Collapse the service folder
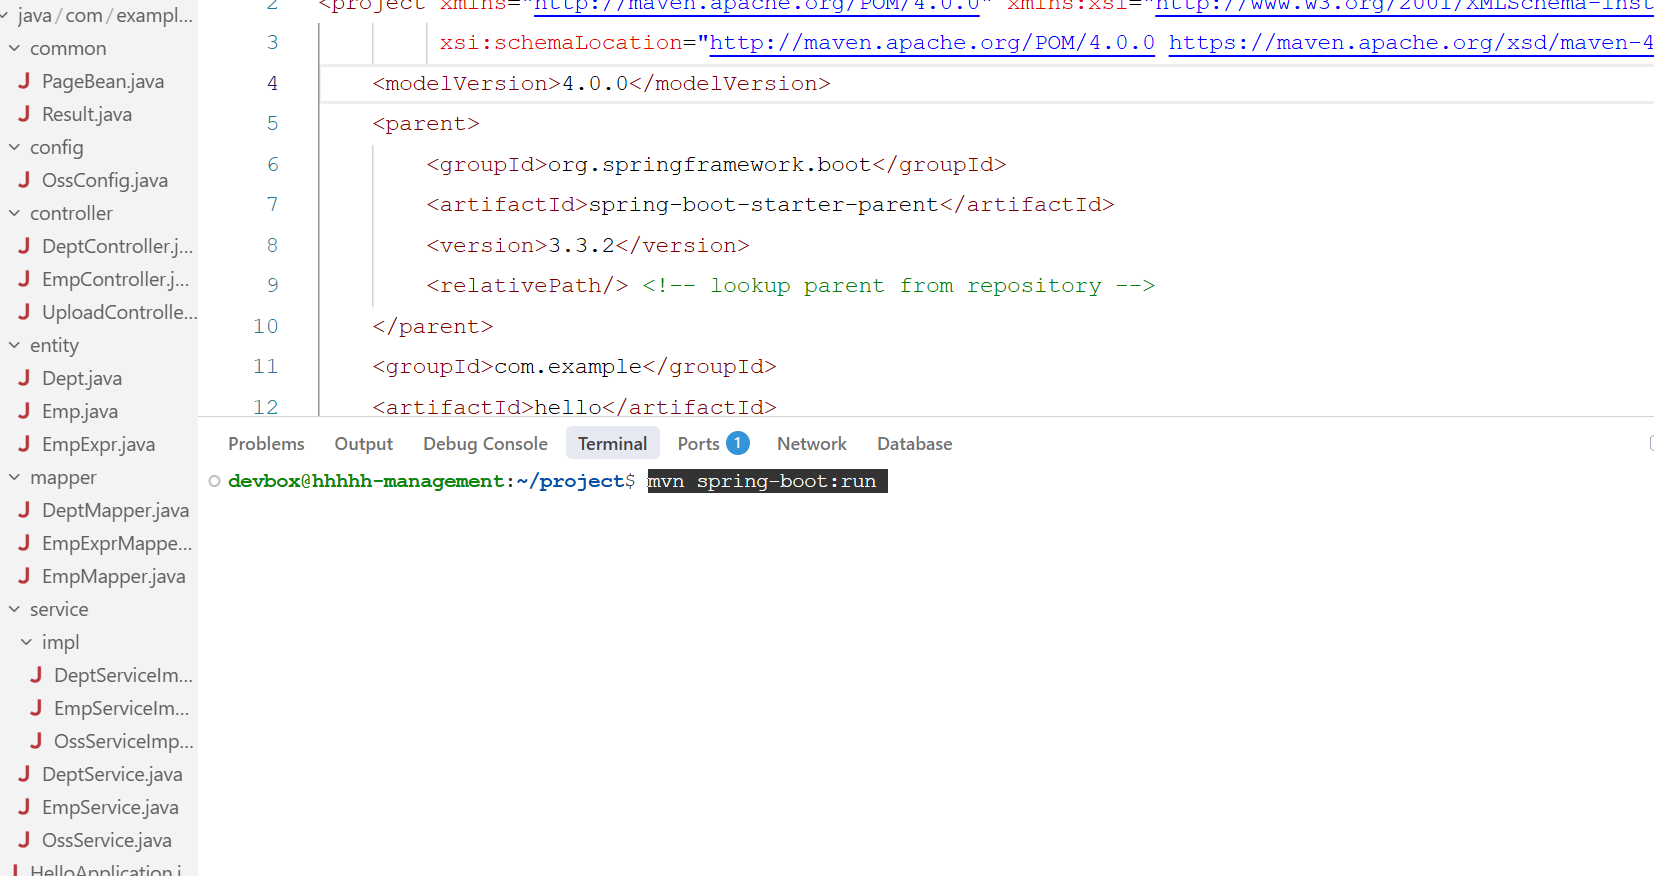1654x876 pixels. coord(14,609)
